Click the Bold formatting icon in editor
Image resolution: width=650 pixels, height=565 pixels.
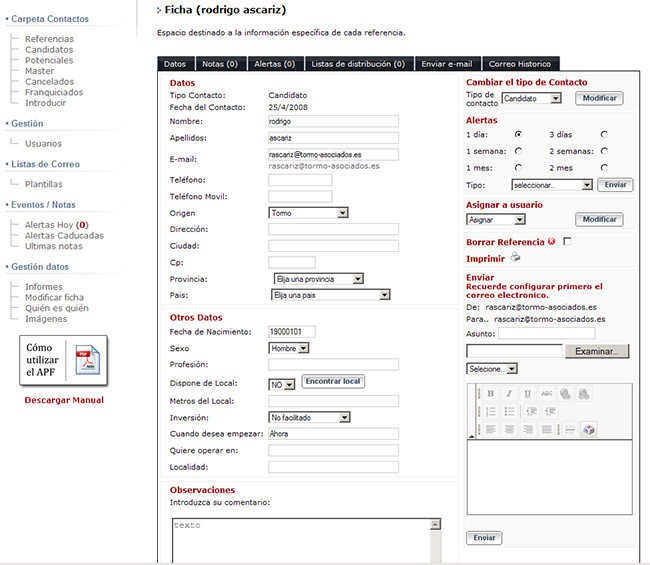(x=491, y=394)
